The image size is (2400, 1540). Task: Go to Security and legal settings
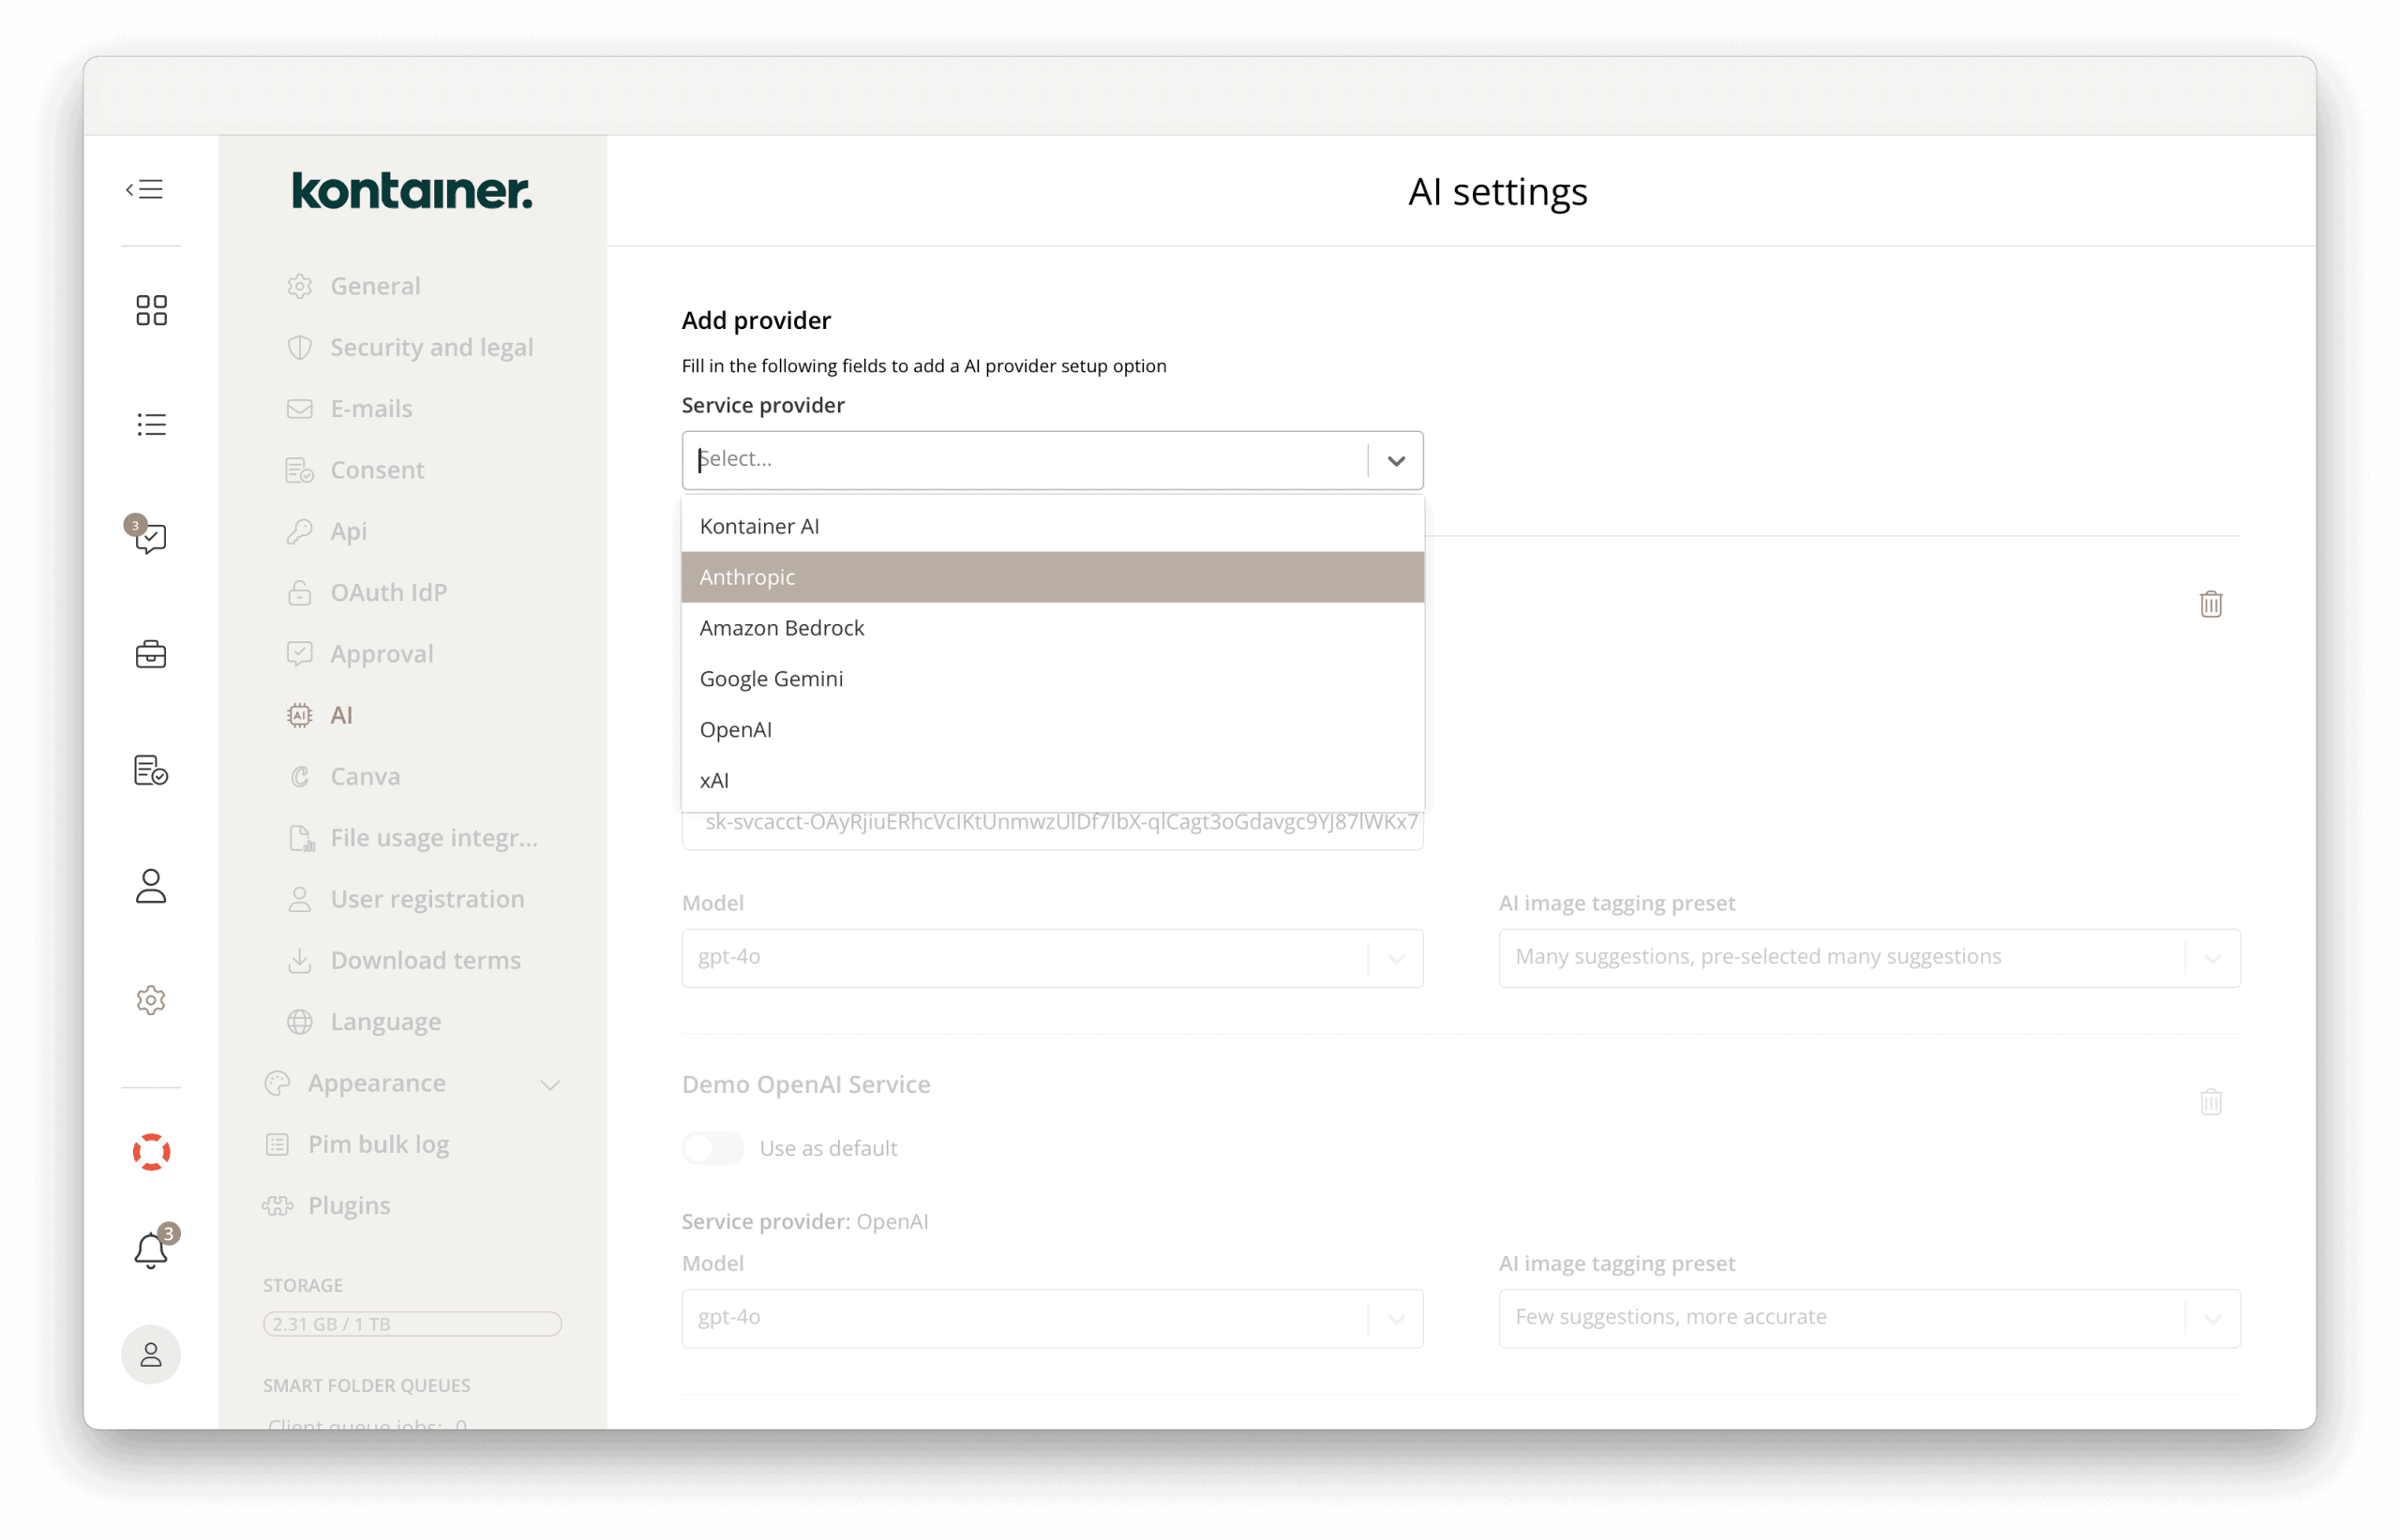pyautogui.click(x=431, y=347)
